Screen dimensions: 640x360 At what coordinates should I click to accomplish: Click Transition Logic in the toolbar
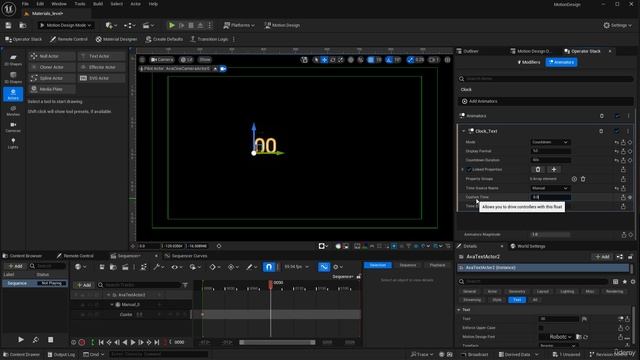pyautogui.click(x=209, y=39)
